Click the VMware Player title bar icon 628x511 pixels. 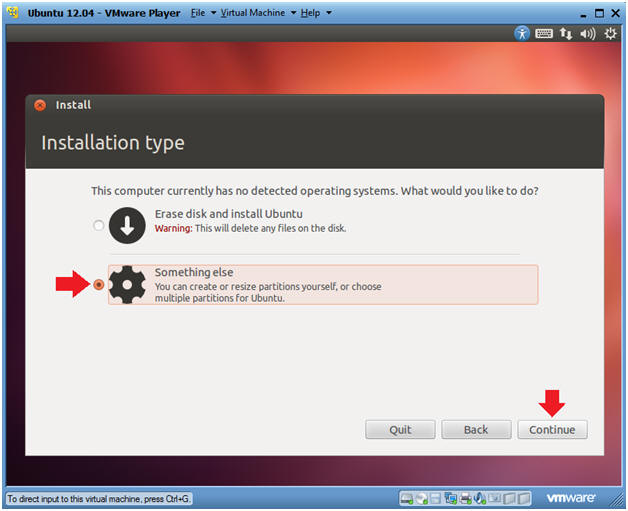click(x=13, y=12)
